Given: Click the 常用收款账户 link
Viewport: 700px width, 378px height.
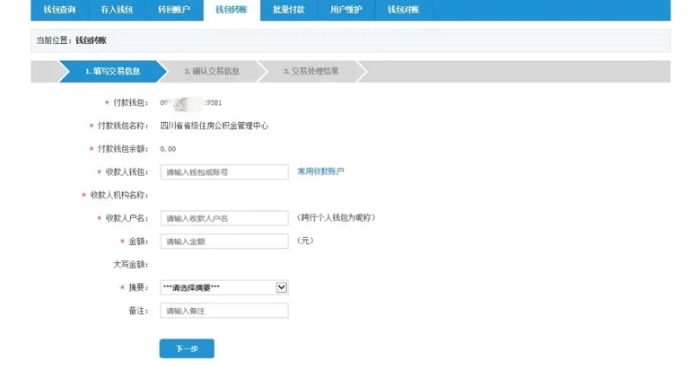Looking at the screenshot, I should [x=321, y=171].
